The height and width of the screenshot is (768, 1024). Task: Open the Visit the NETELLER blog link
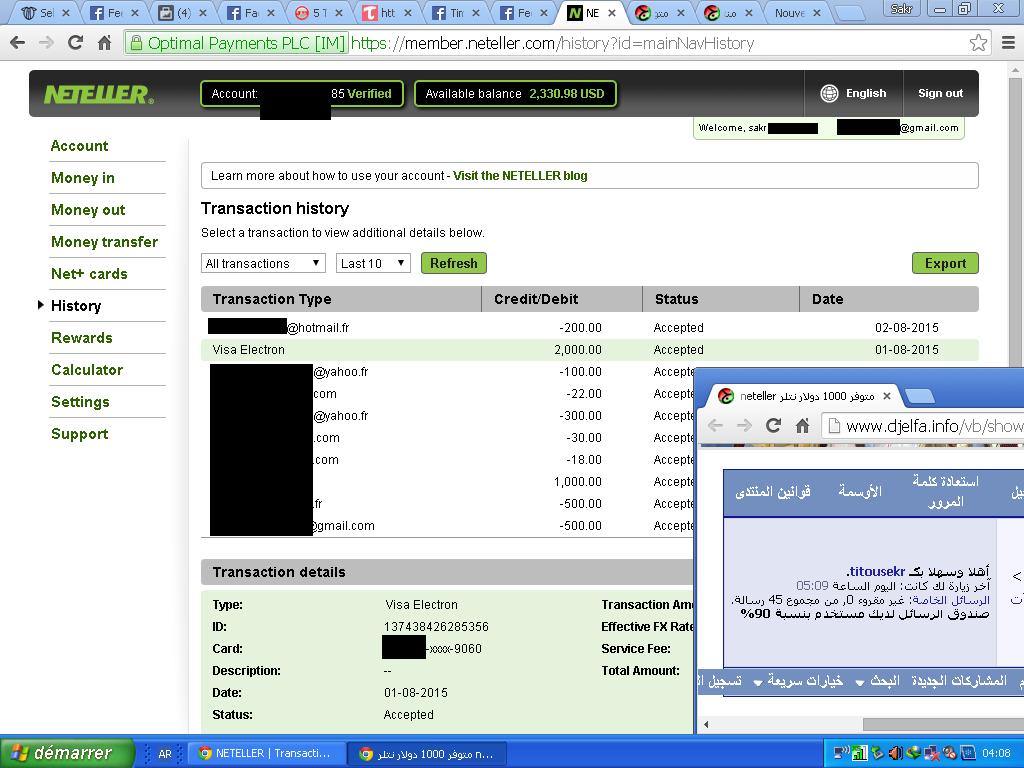click(520, 176)
